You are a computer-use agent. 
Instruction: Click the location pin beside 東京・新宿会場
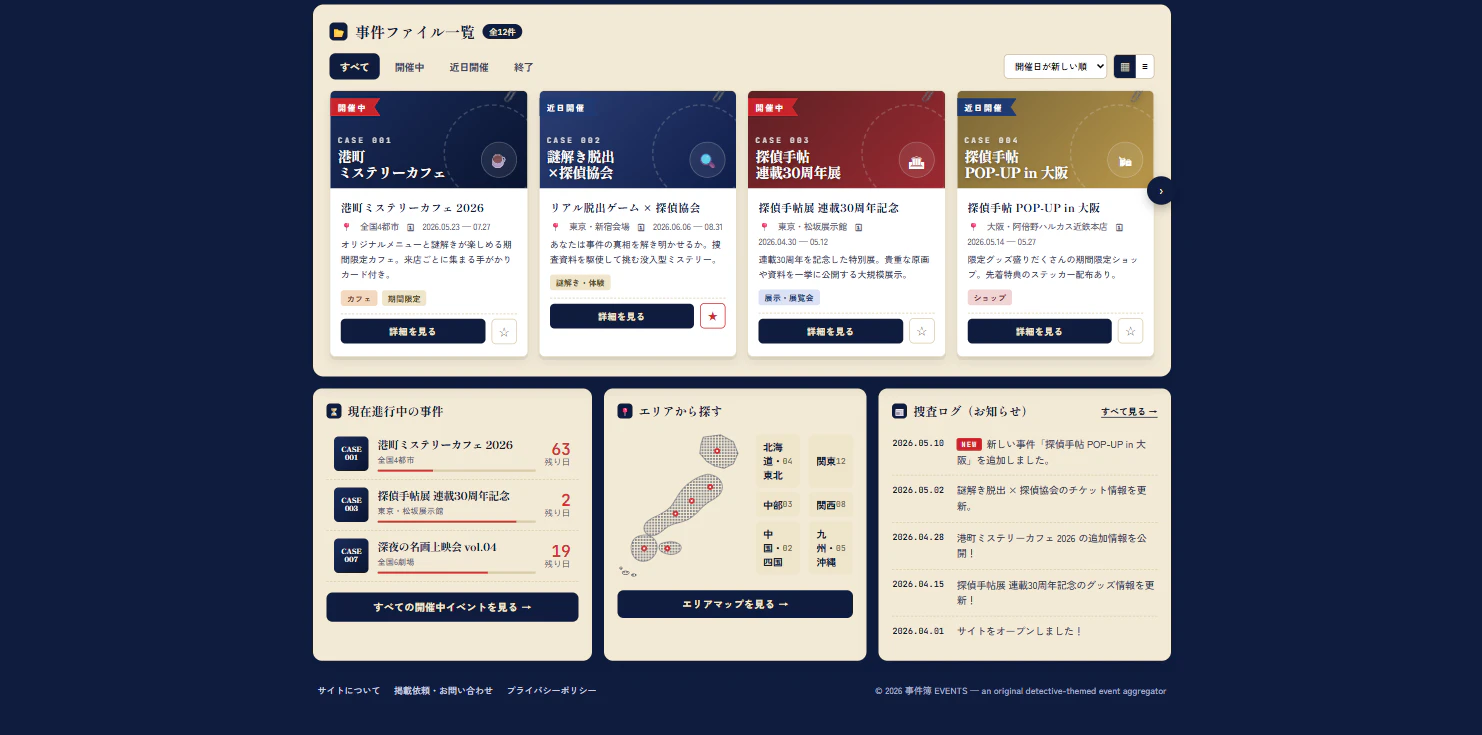[x=555, y=227]
